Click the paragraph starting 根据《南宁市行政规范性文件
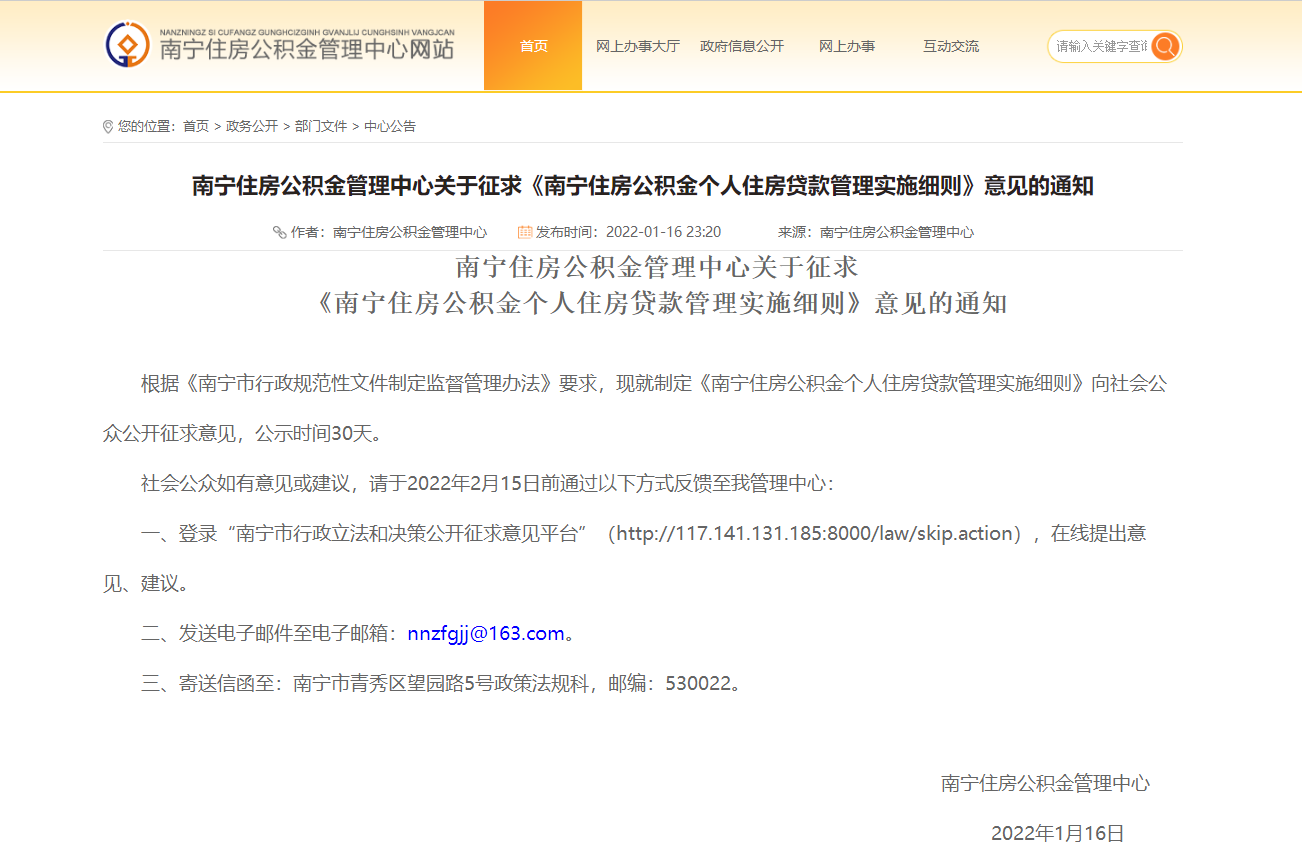1302x866 pixels. (635, 408)
